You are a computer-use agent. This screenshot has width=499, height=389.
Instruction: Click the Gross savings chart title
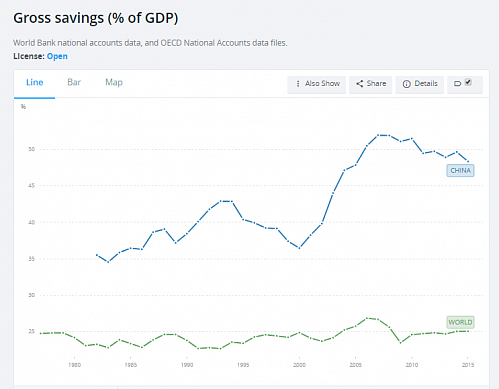tap(96, 18)
